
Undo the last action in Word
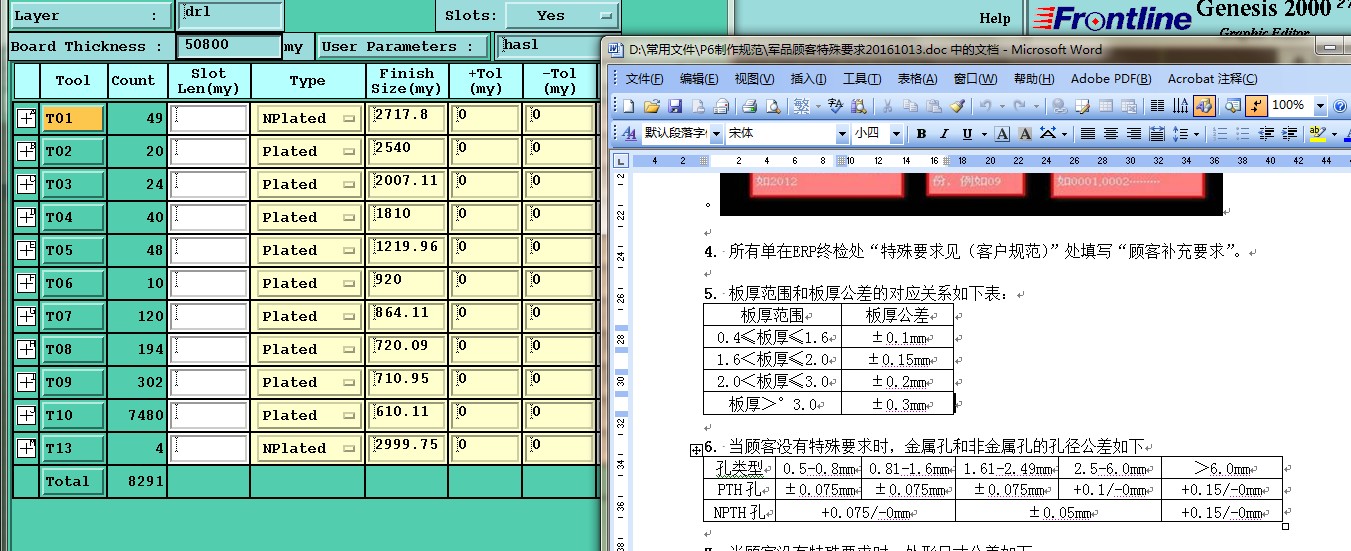pyautogui.click(x=985, y=105)
